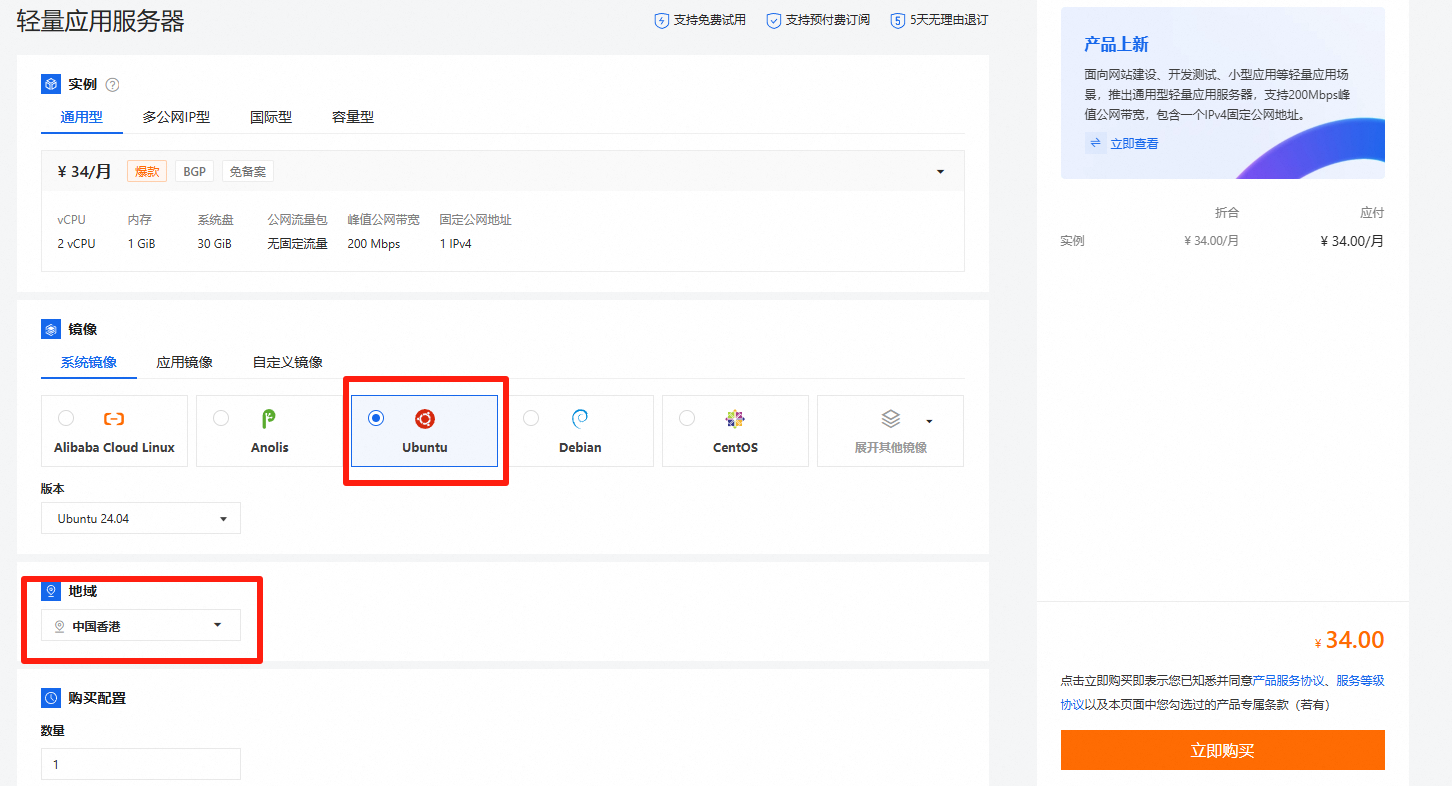The height and width of the screenshot is (786, 1452).
Task: Click the Anolis logo
Action: [269, 419]
